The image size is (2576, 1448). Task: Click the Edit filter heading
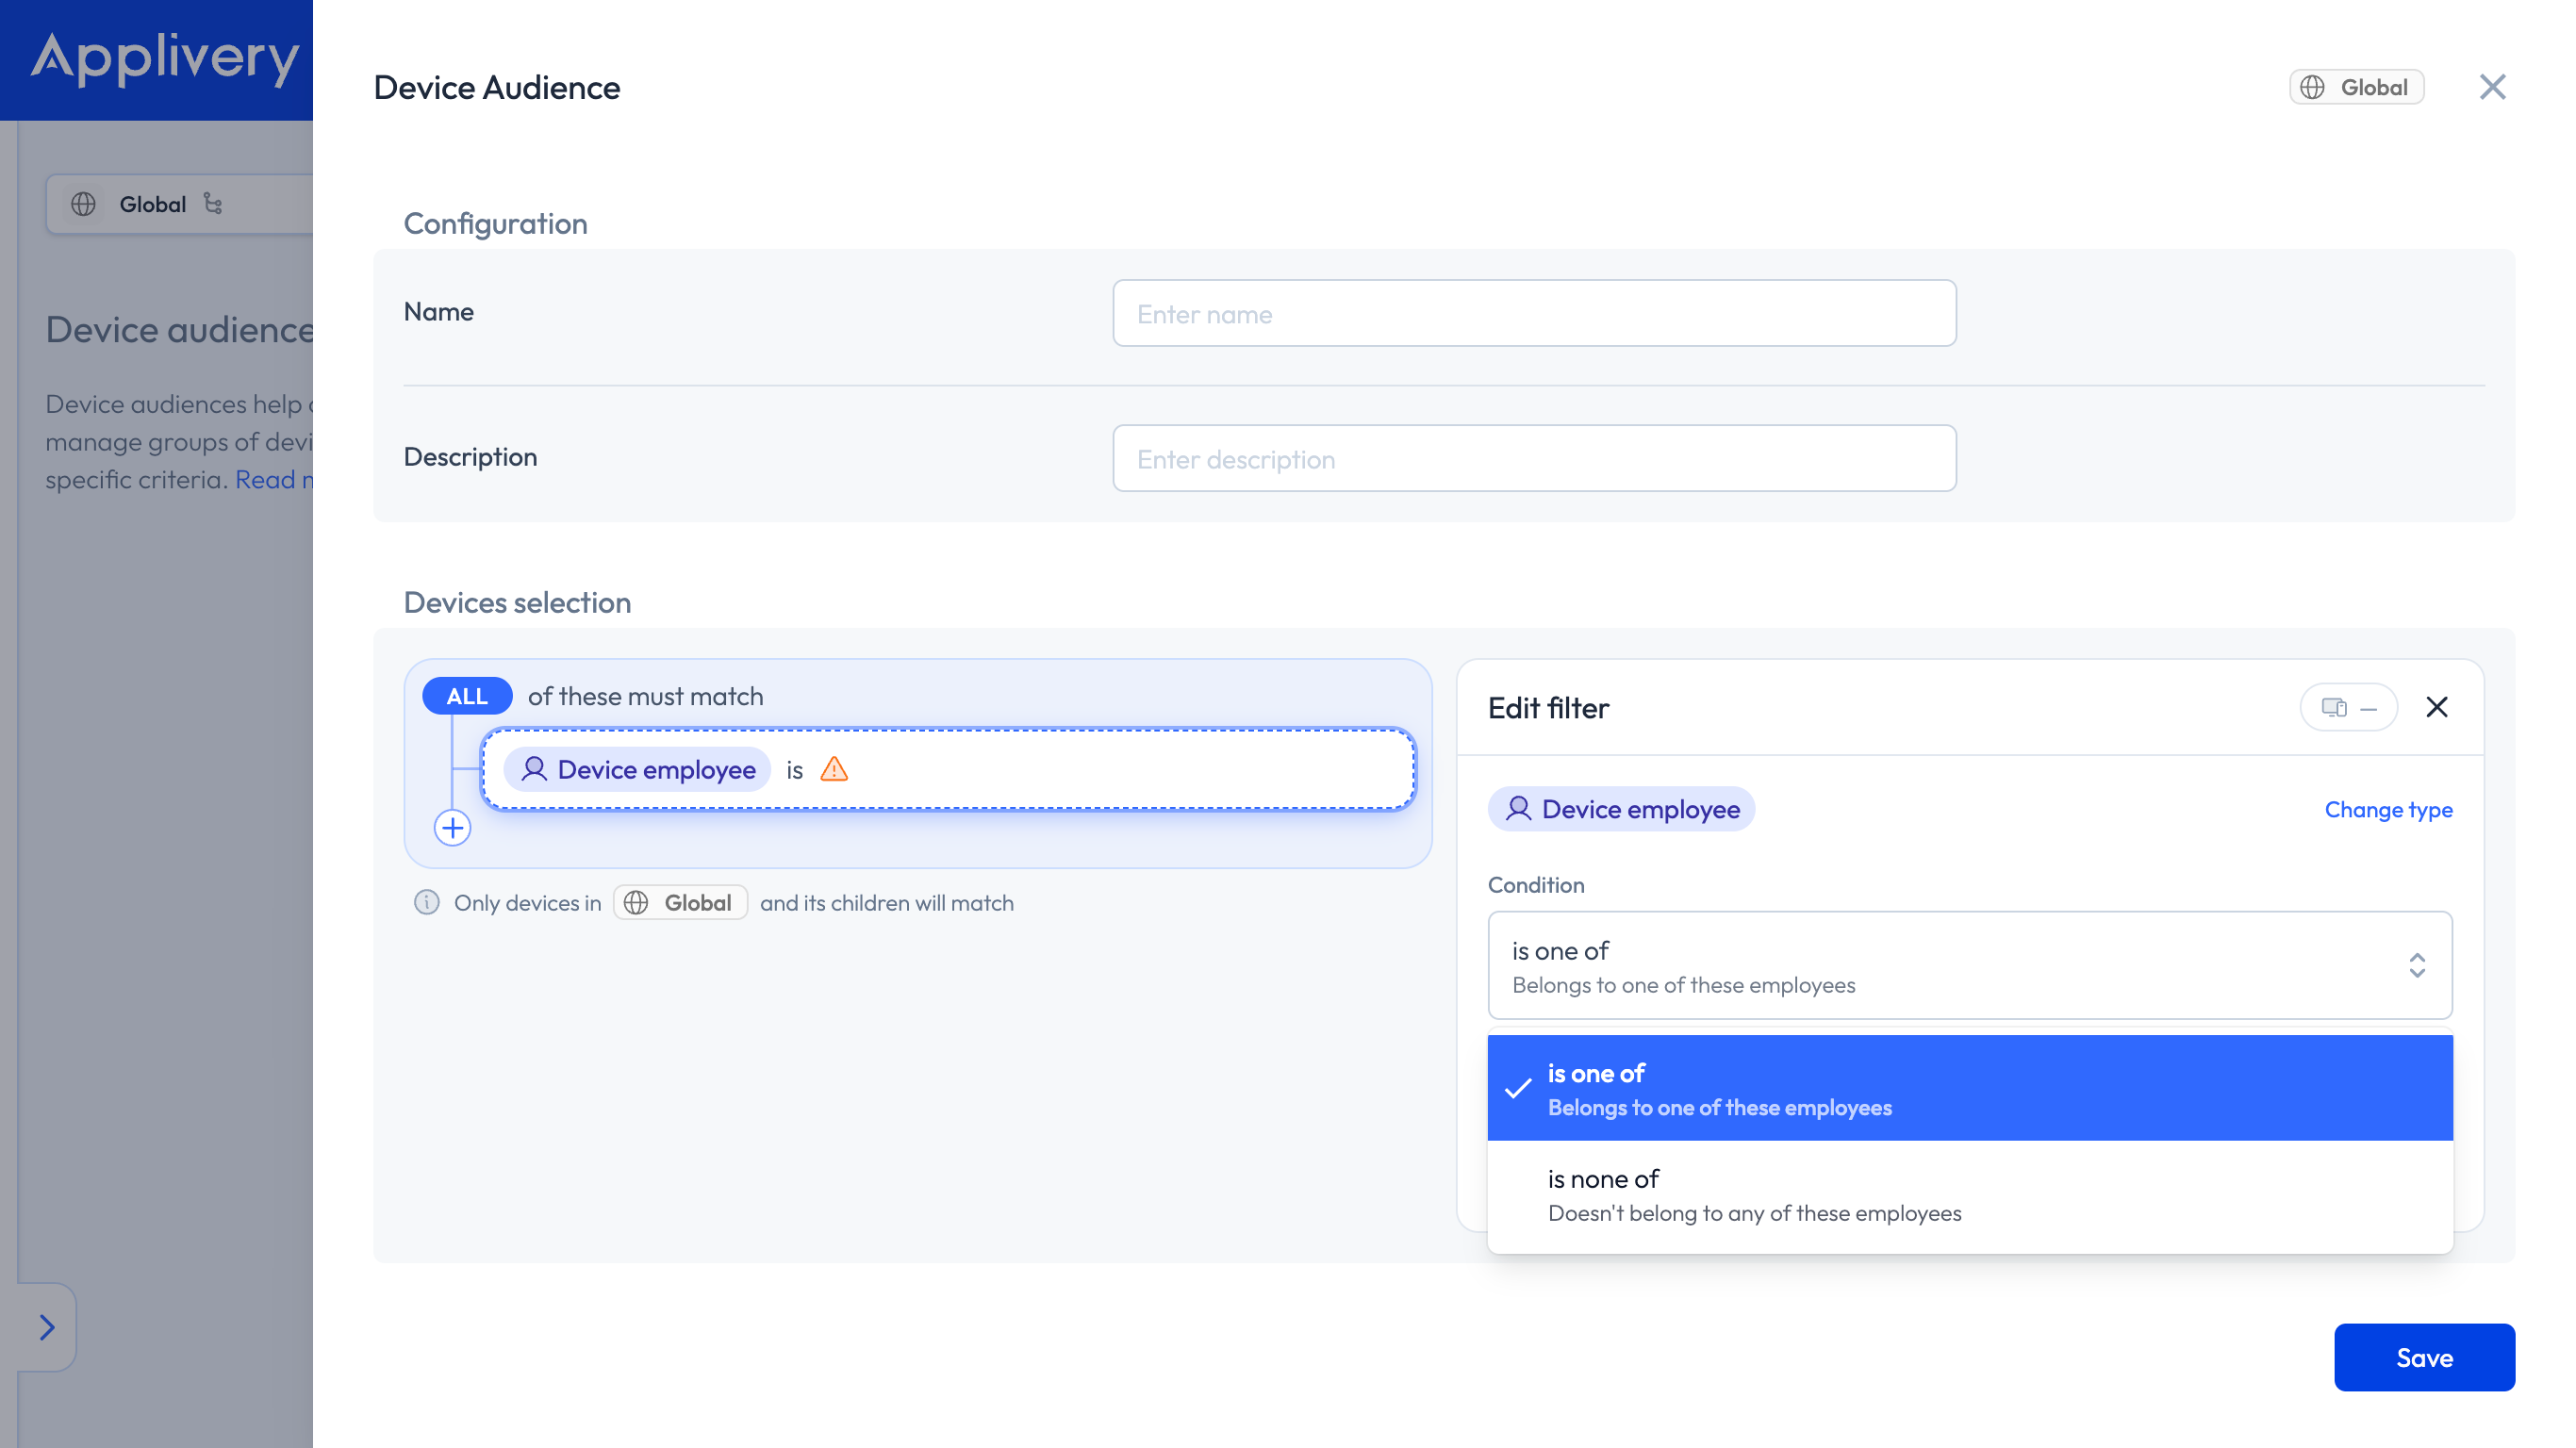pyautogui.click(x=1548, y=708)
